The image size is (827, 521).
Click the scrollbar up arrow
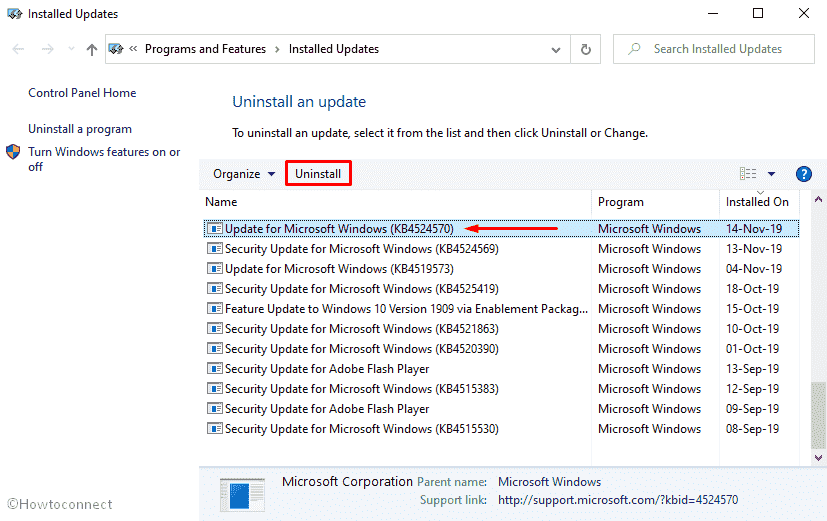(x=818, y=199)
